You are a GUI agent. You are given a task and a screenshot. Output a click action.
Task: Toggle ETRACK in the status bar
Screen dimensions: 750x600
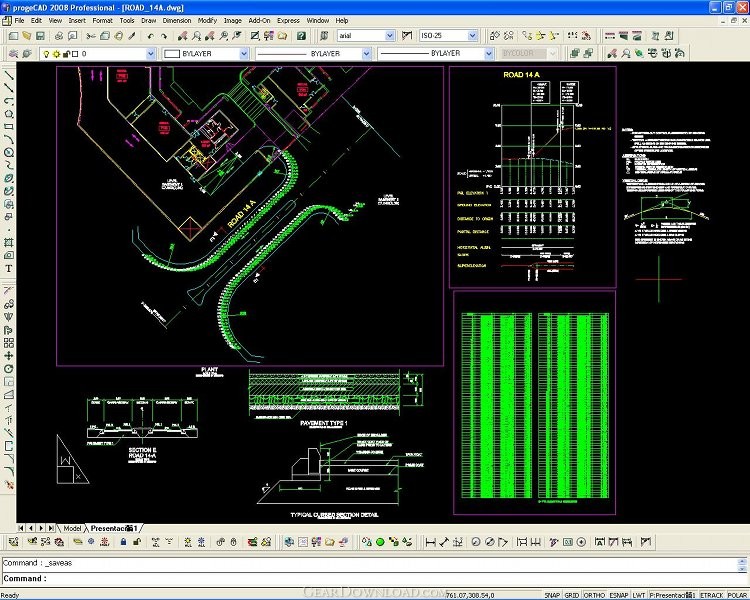(712, 595)
